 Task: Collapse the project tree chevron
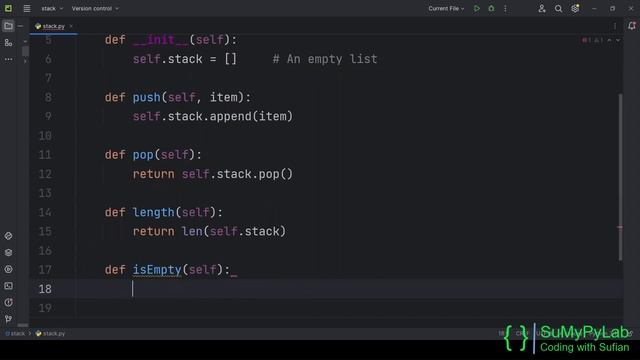(x=25, y=42)
